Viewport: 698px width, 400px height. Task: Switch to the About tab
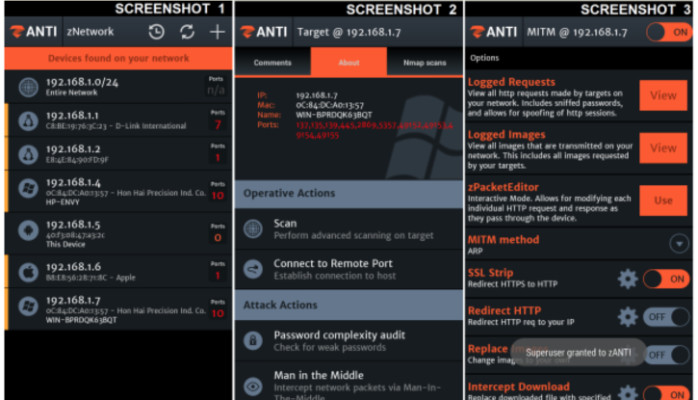pos(349,63)
